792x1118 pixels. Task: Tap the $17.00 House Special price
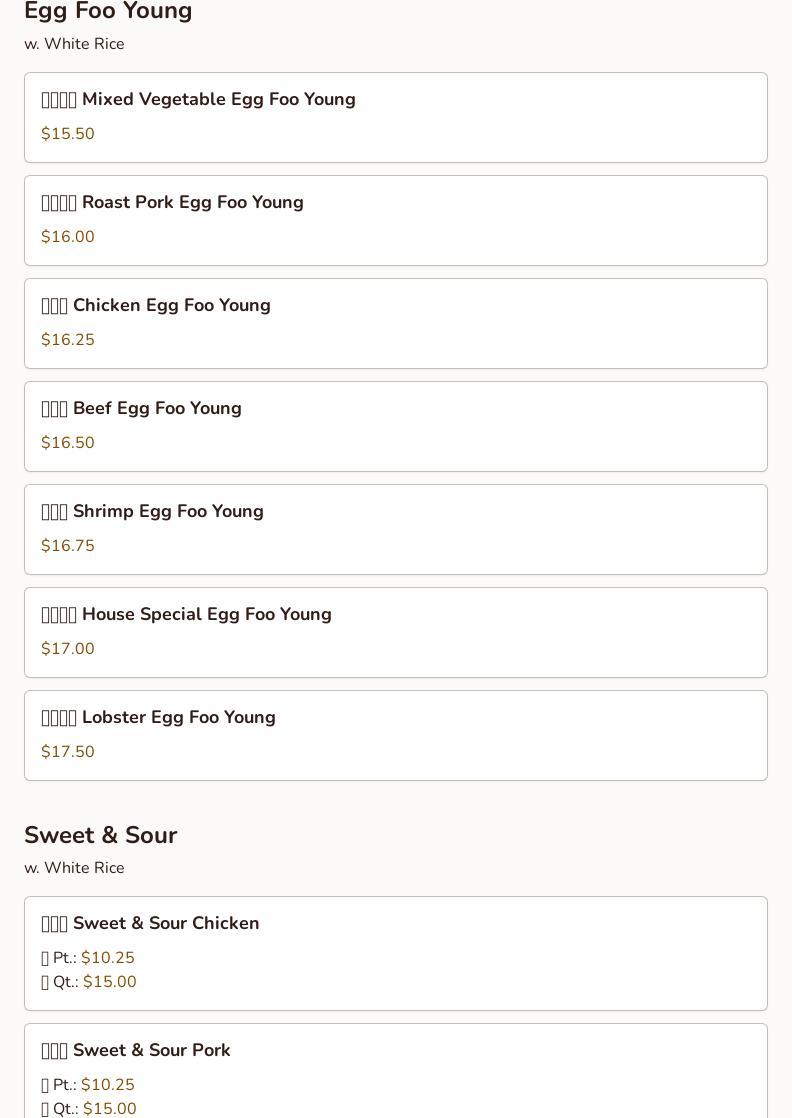point(68,649)
